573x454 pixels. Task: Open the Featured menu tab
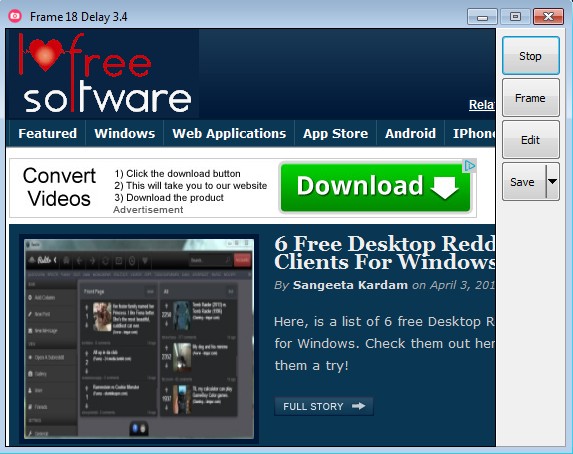coord(48,133)
